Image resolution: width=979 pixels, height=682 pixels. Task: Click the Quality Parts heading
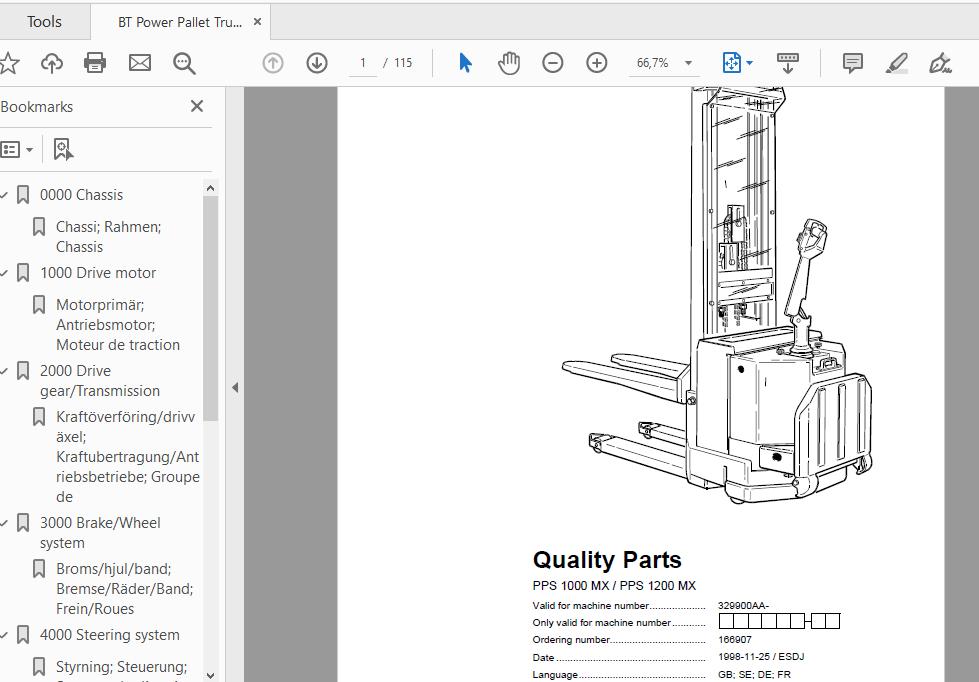pyautogui.click(x=607, y=560)
